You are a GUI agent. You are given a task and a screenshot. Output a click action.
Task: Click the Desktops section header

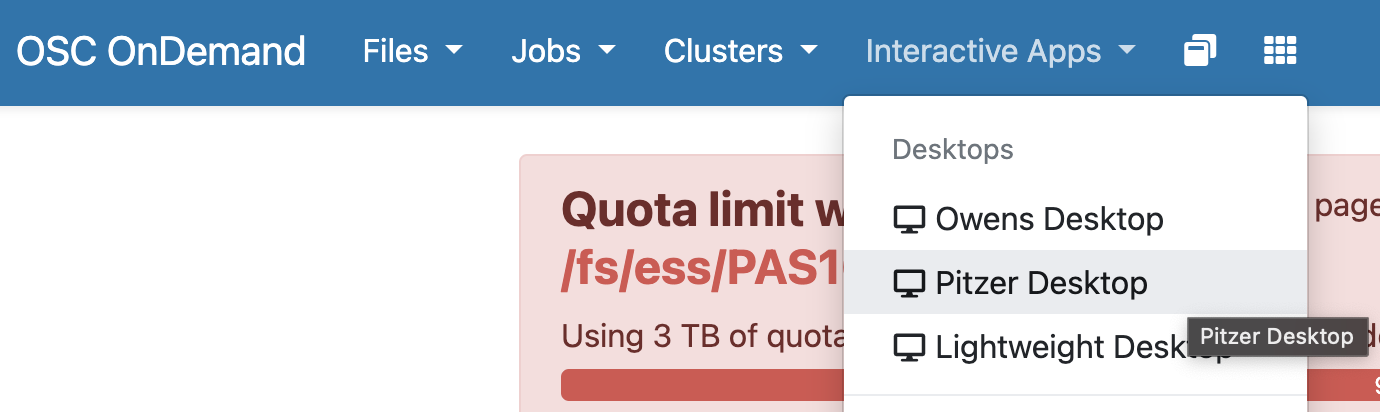(x=953, y=150)
